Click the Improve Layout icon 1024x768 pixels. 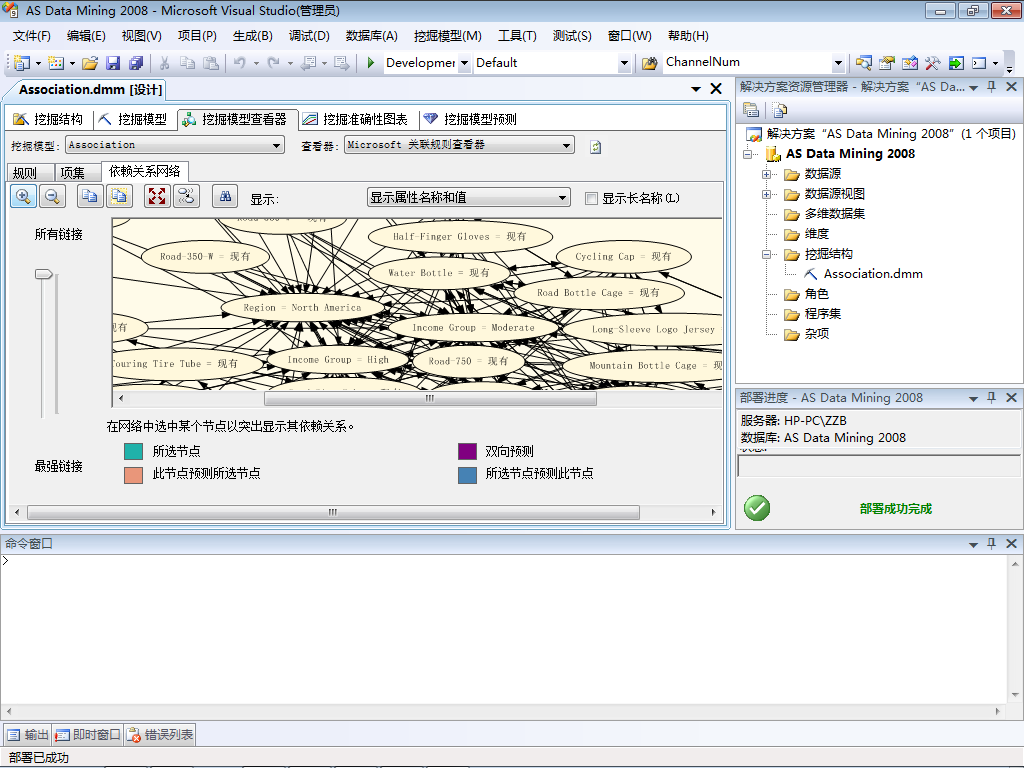(x=186, y=196)
